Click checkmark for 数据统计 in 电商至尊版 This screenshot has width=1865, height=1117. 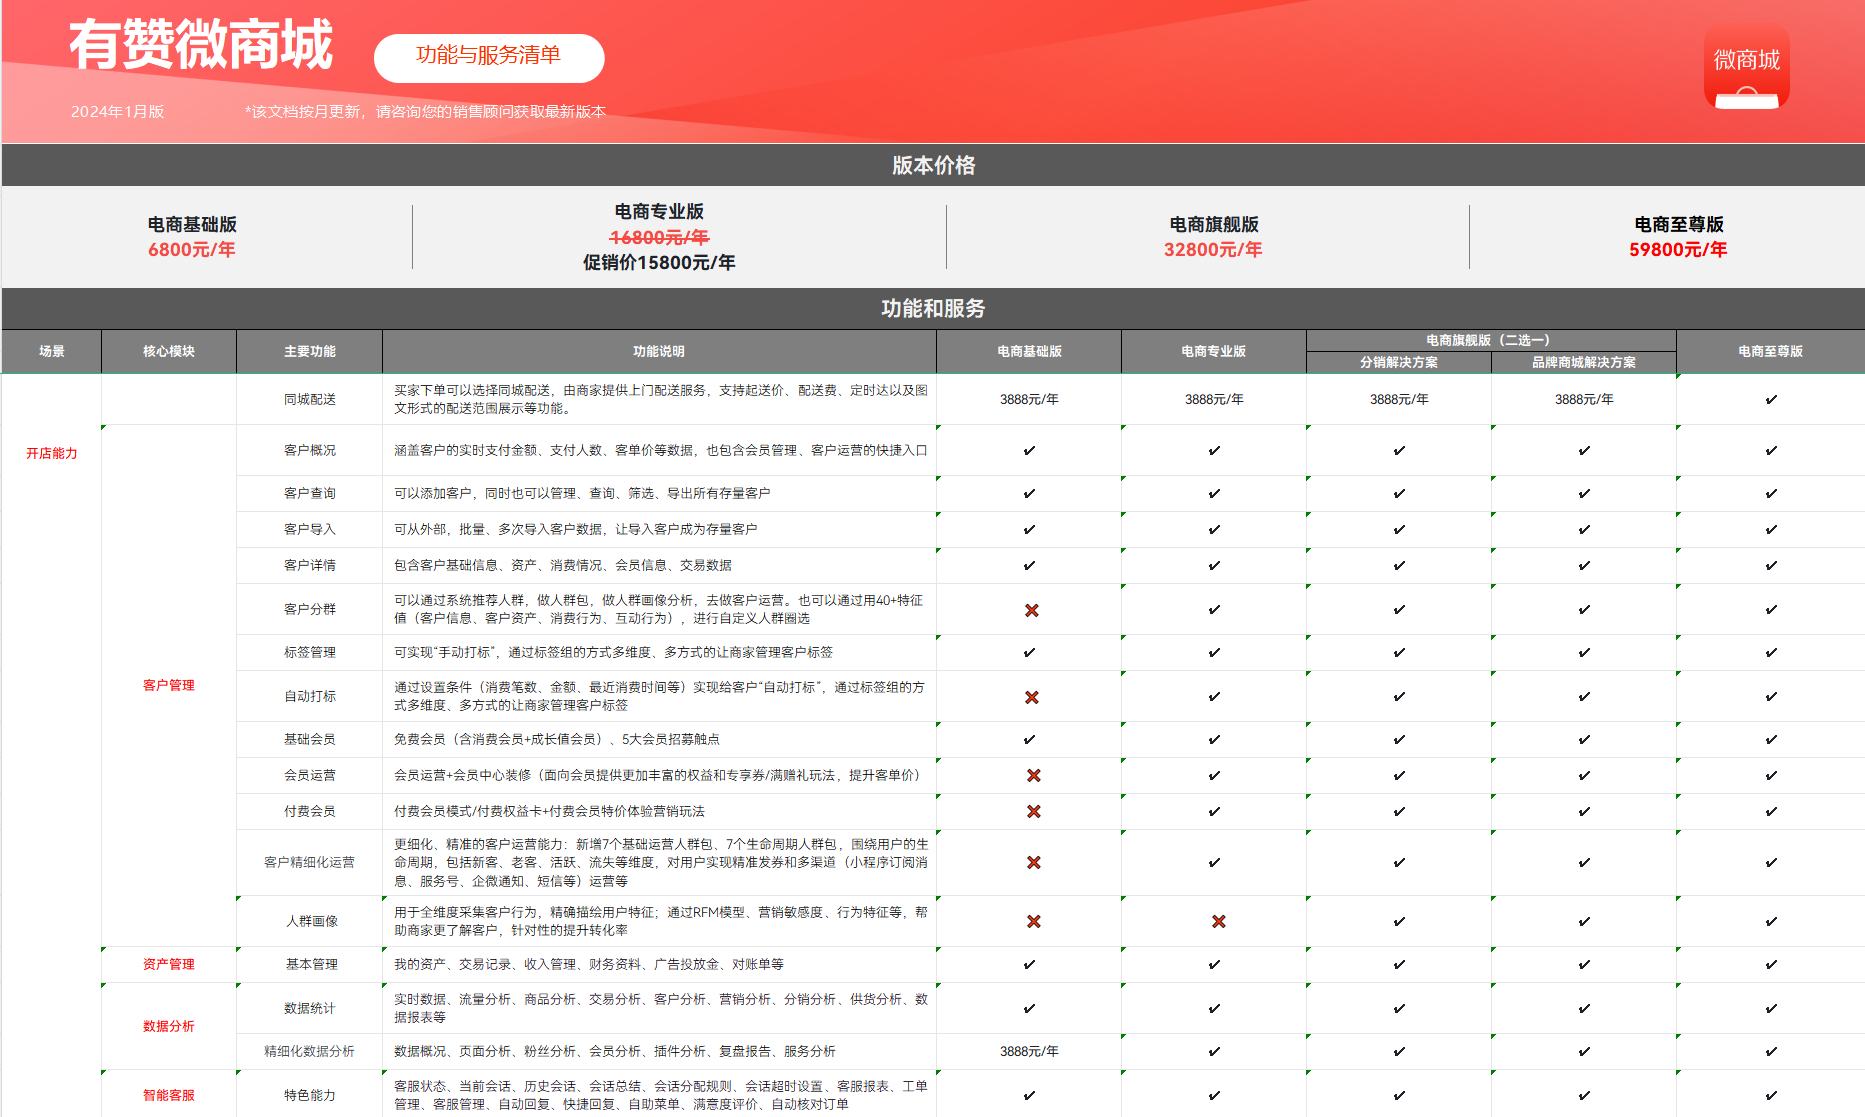[1771, 1008]
